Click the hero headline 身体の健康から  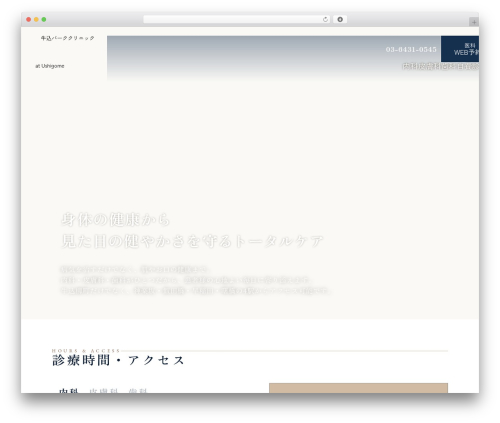116,220
